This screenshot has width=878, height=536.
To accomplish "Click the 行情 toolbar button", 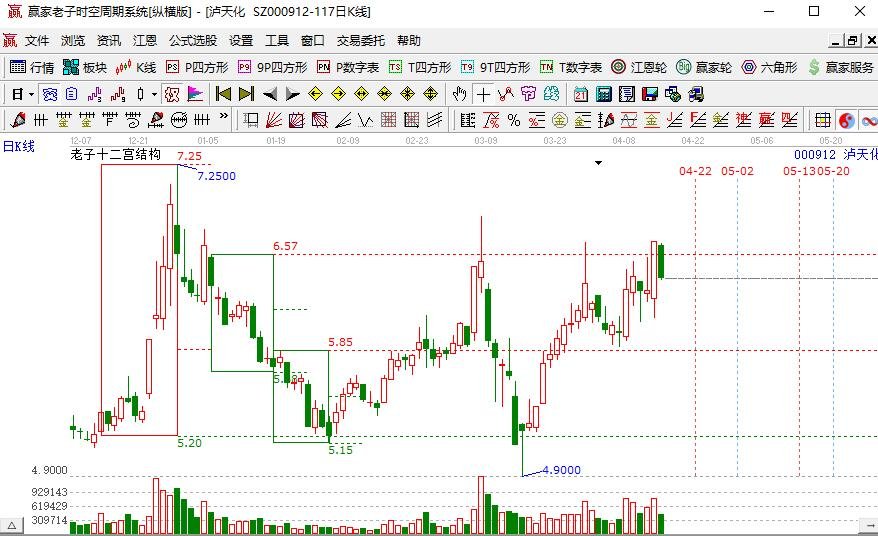I will 32,67.
